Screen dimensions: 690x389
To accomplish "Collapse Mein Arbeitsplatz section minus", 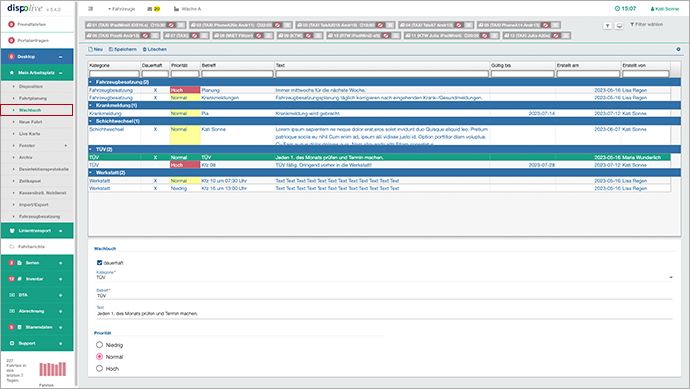I will pyautogui.click(x=61, y=73).
